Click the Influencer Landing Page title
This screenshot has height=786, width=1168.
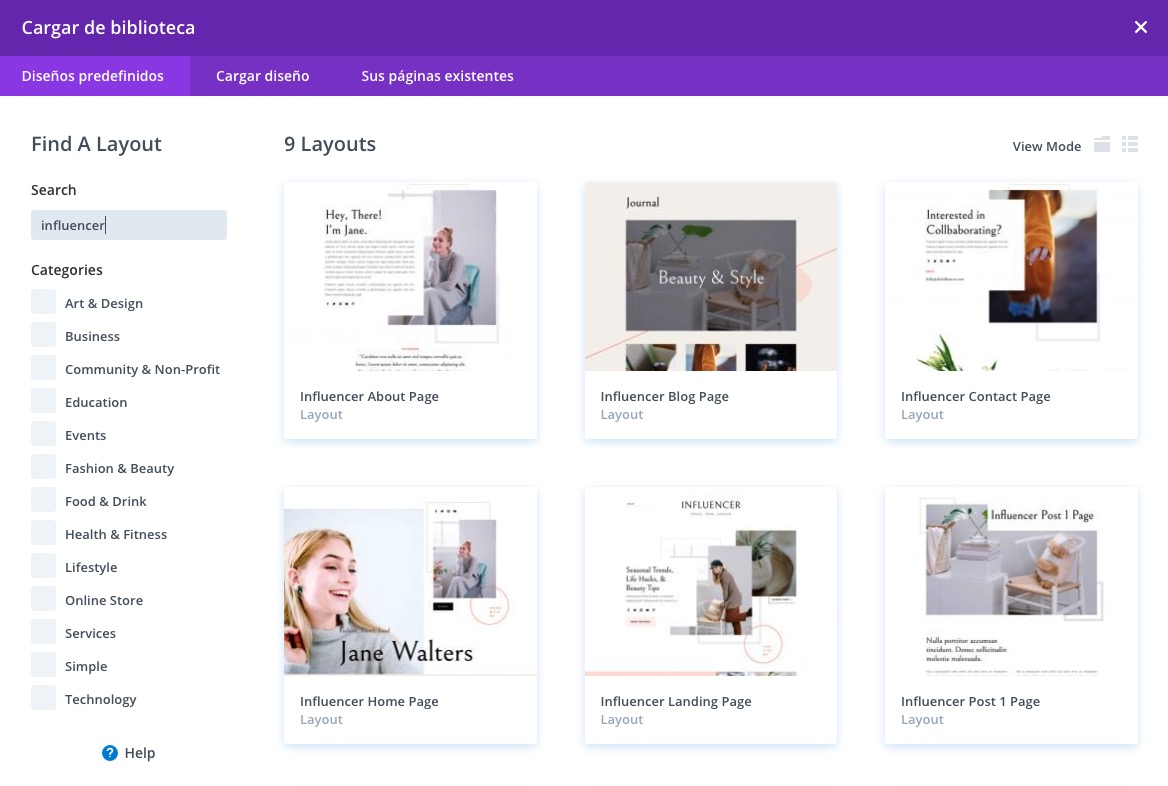(676, 701)
